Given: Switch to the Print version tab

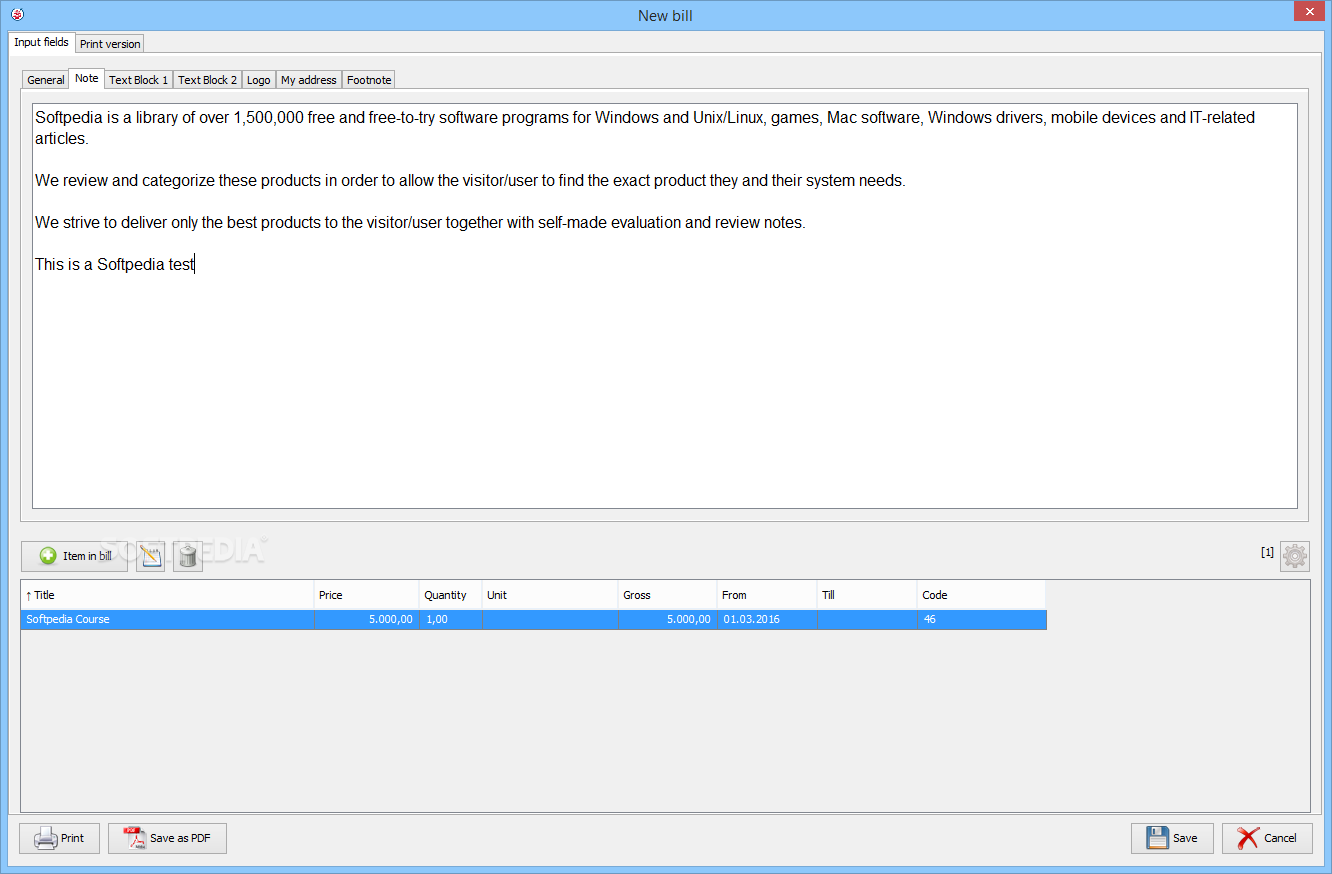Looking at the screenshot, I should (110, 44).
